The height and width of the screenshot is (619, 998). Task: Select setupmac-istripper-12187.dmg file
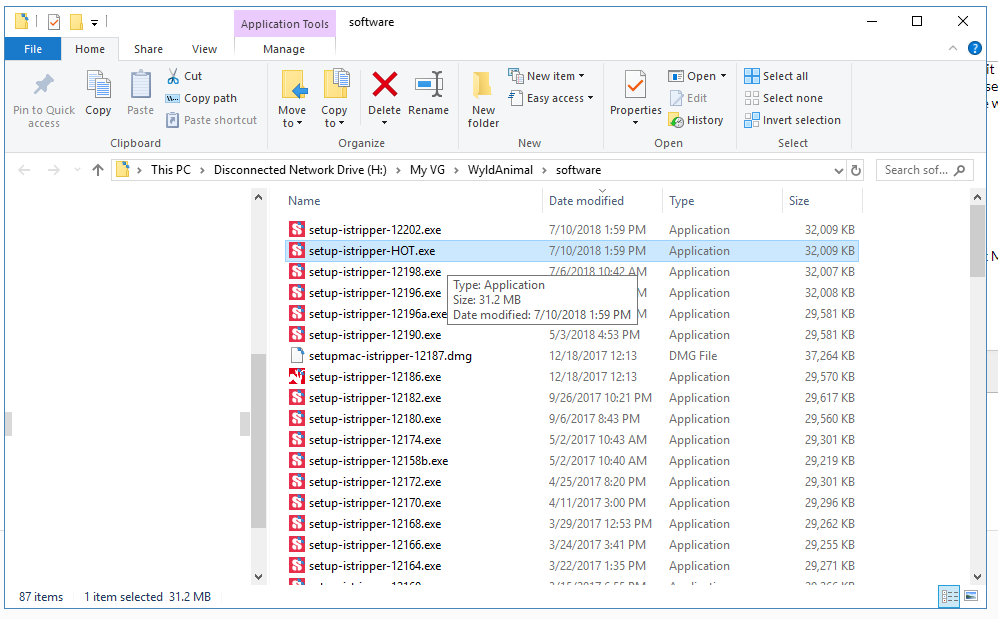(x=572, y=356)
